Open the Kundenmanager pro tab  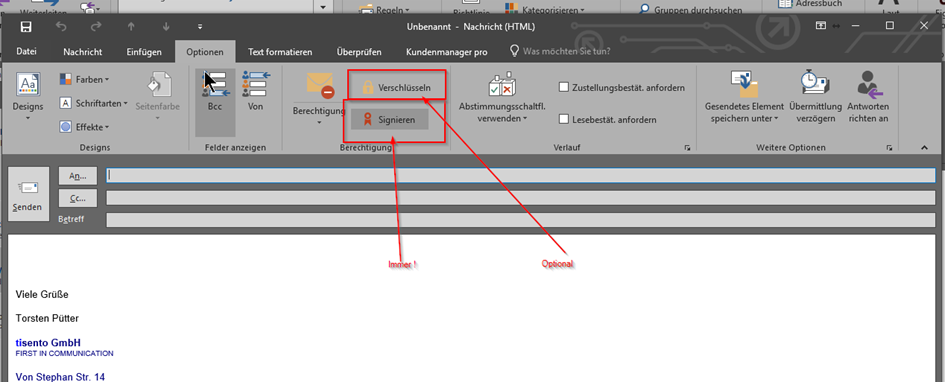447,52
